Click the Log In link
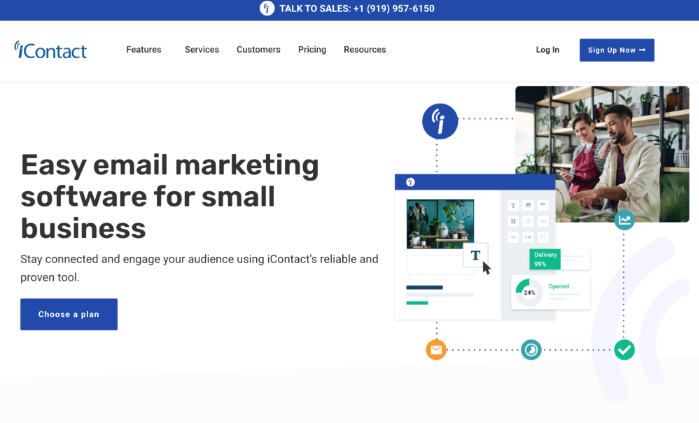Image resolution: width=699 pixels, height=423 pixels. (x=547, y=50)
